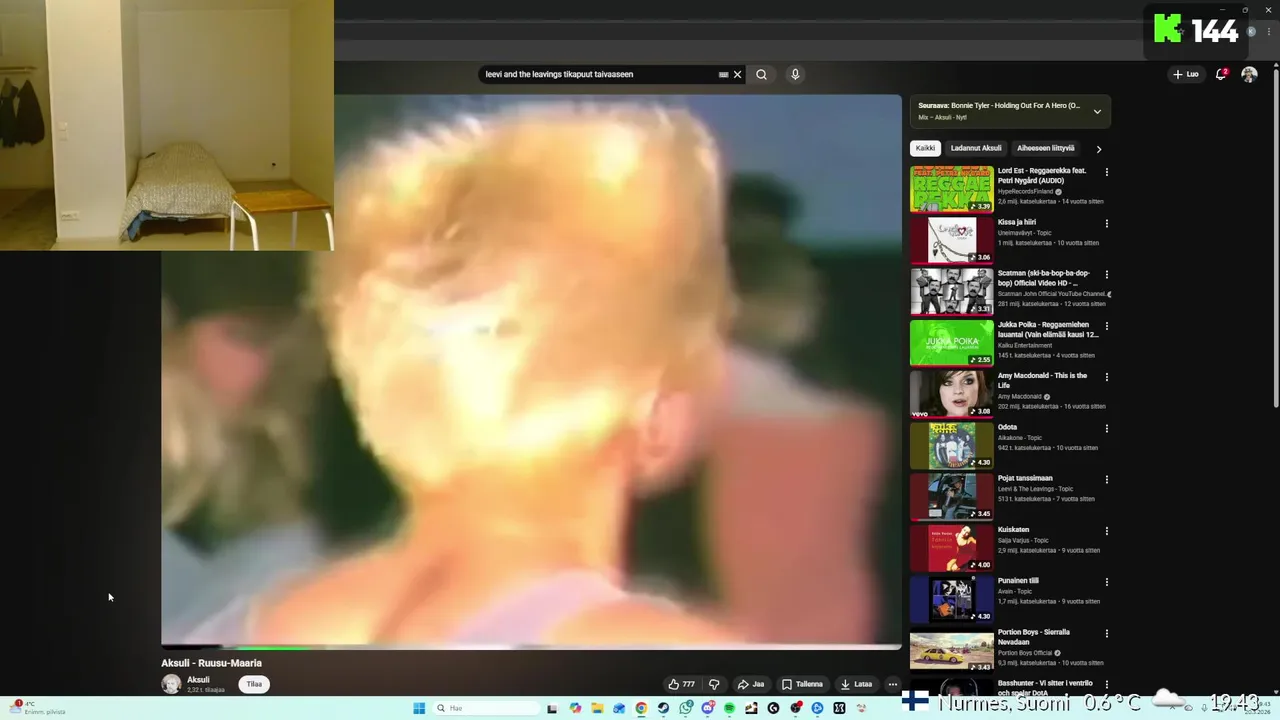The image size is (1280, 720).
Task: Open options menu for Scatman video
Action: 1106,274
